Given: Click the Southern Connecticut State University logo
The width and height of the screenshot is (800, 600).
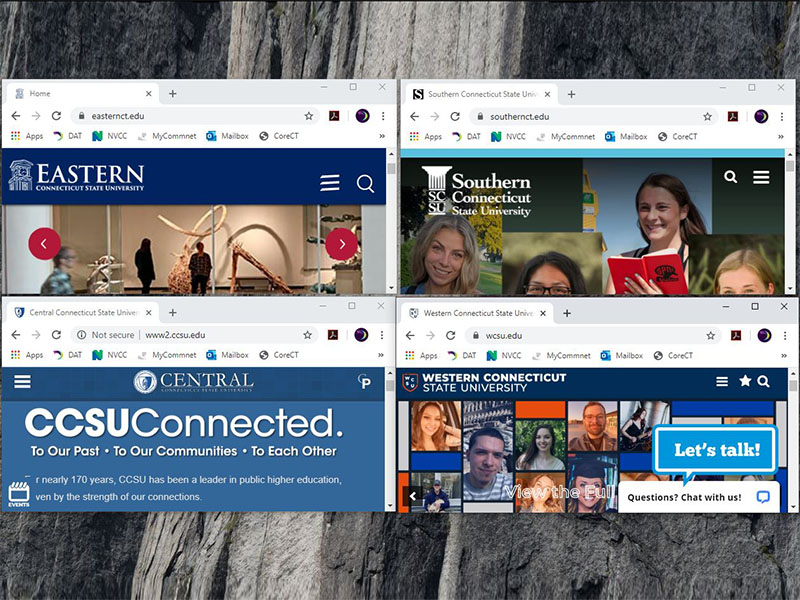Looking at the screenshot, I should 477,192.
